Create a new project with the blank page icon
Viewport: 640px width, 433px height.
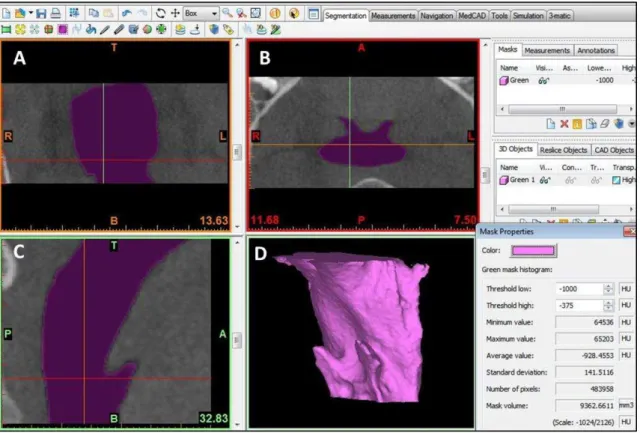tap(6, 13)
